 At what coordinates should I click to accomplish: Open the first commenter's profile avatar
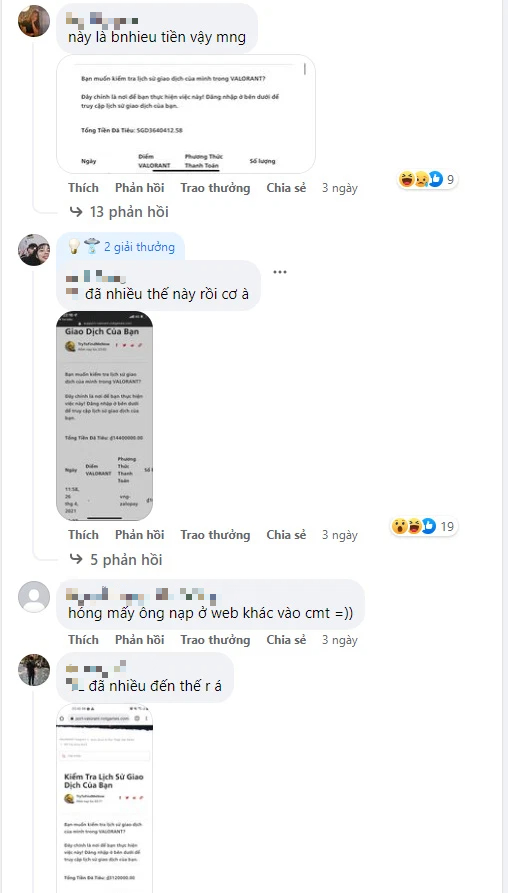(34, 21)
